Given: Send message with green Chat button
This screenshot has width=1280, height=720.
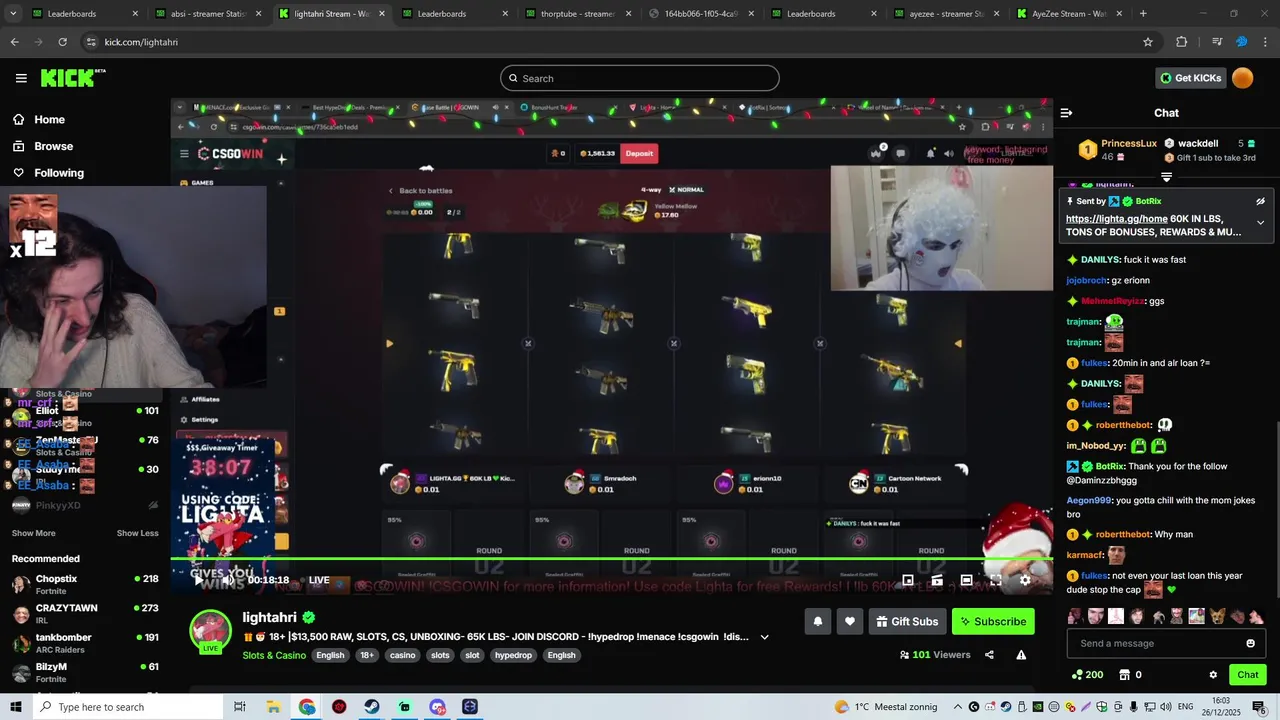Looking at the screenshot, I should coord(1248,675).
